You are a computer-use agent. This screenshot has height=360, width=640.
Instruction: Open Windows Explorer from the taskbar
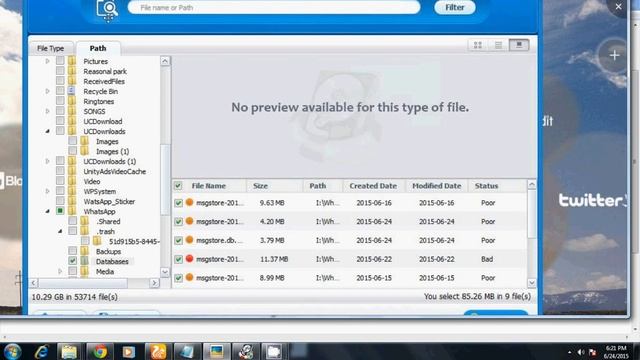pos(69,351)
